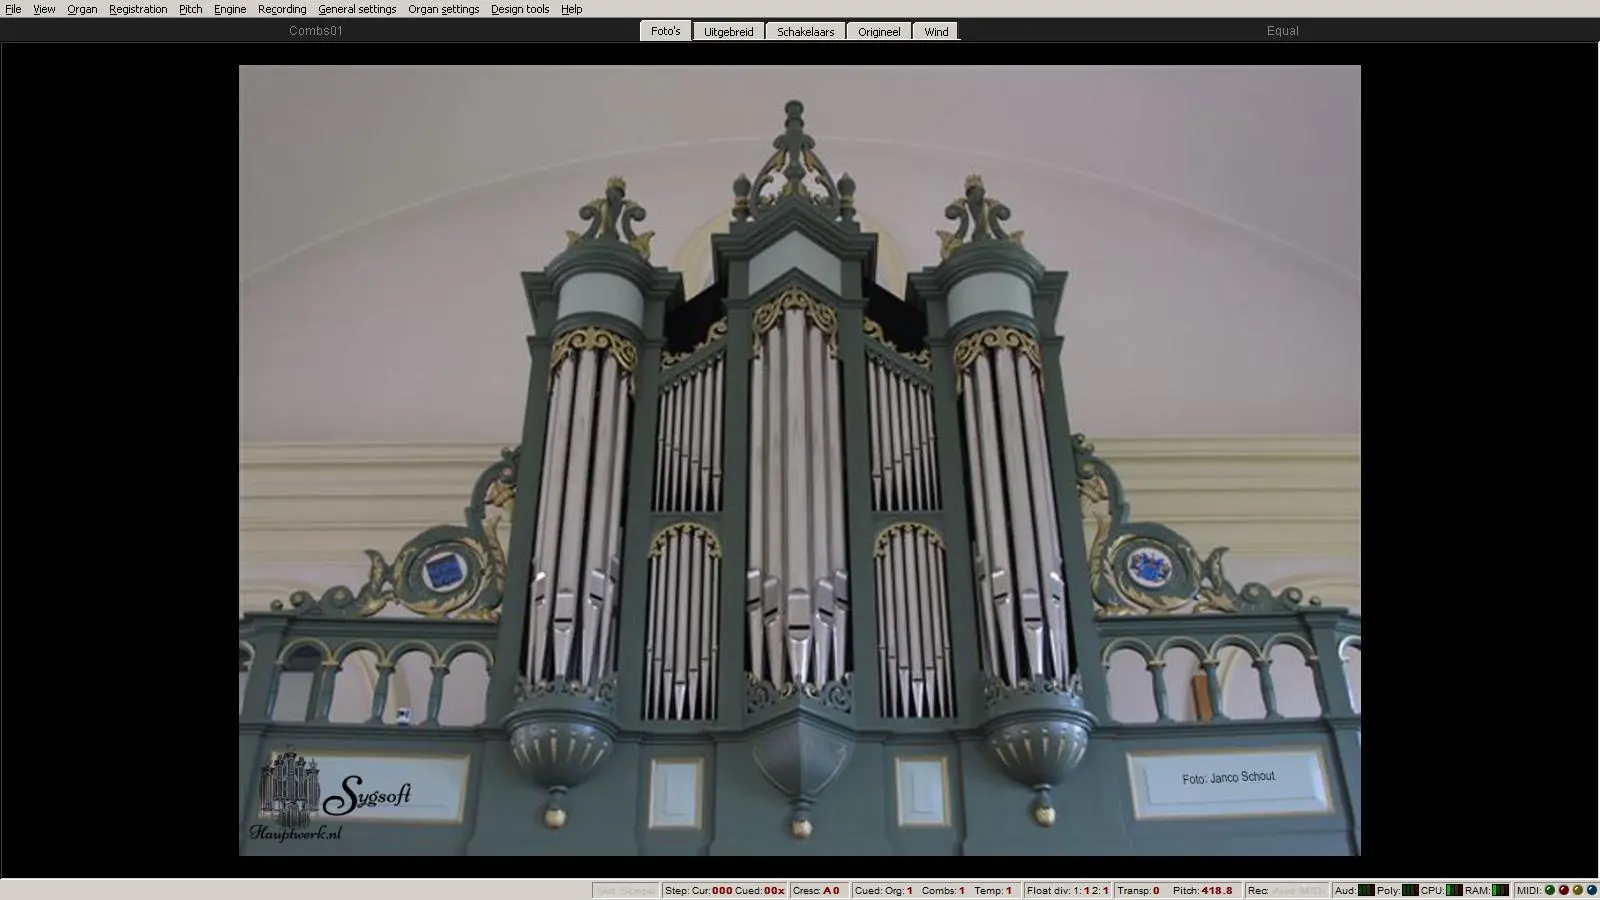1600x900 pixels.
Task: Switch to the Schakelaars tab
Action: (805, 31)
